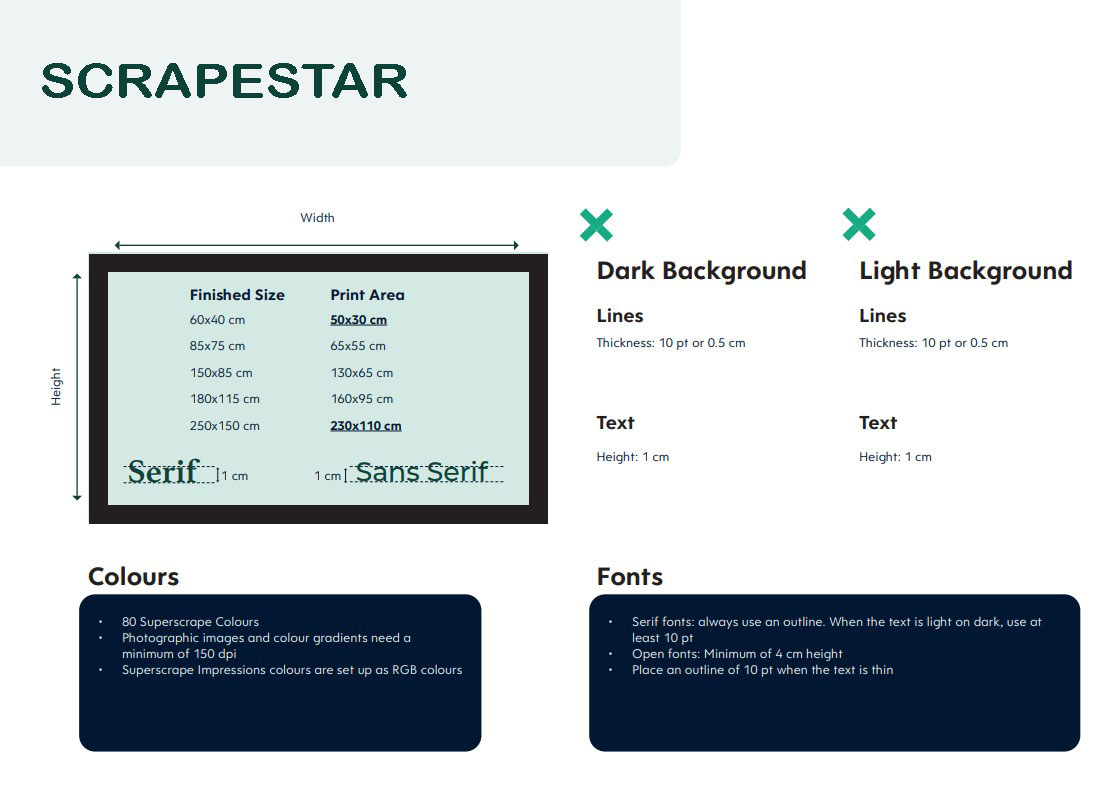The image size is (1120, 790).
Task: Click the Open fonts minimum height bullet
Action: coord(737,654)
